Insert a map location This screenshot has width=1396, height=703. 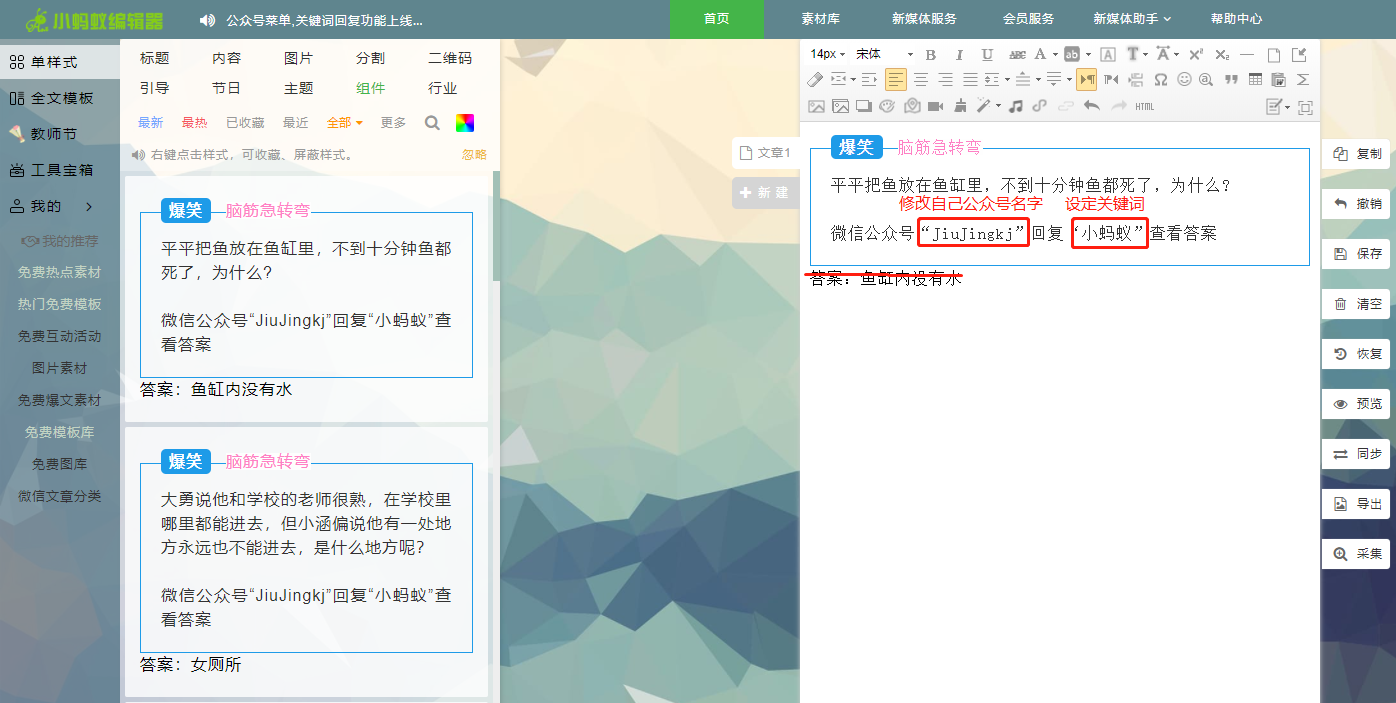(912, 107)
